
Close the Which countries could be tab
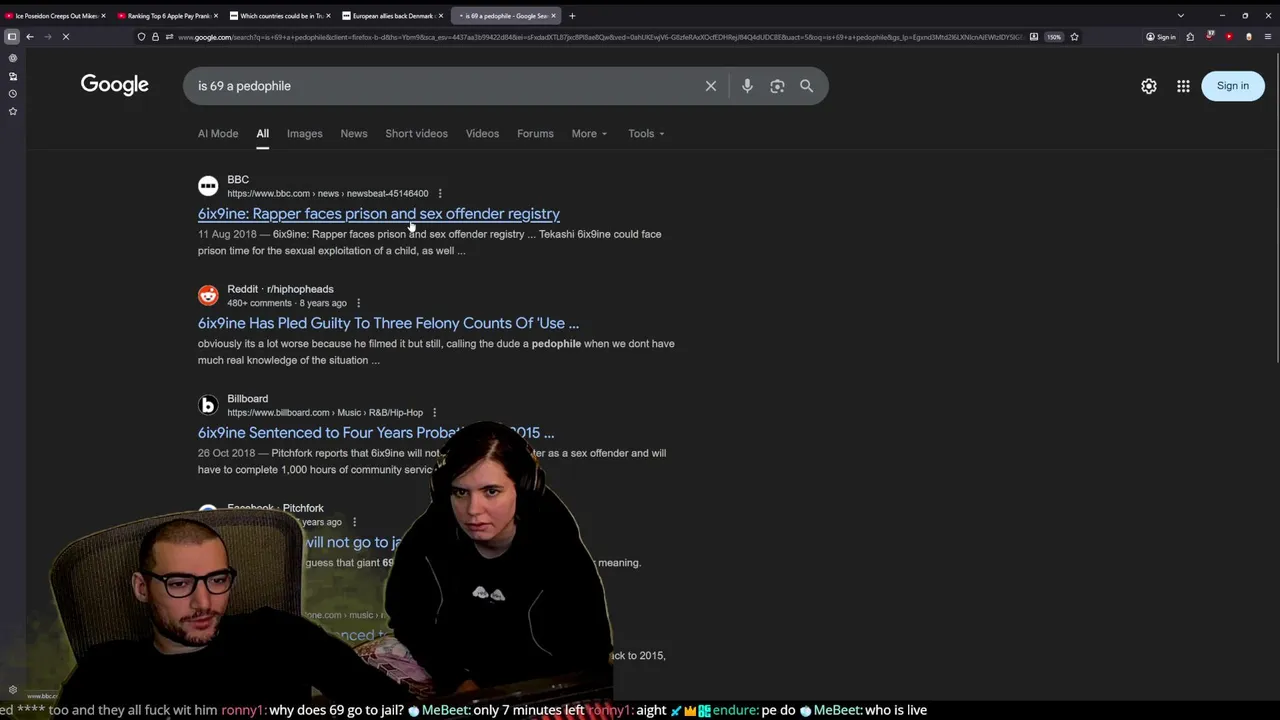(x=328, y=16)
